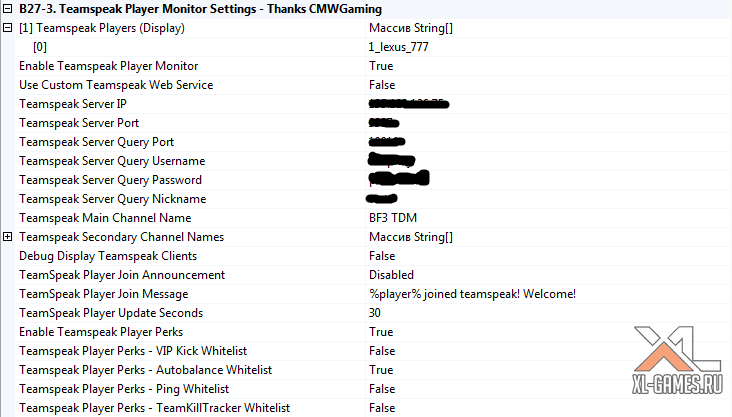Select Enable Teamspeak Player Perks label

101,332
